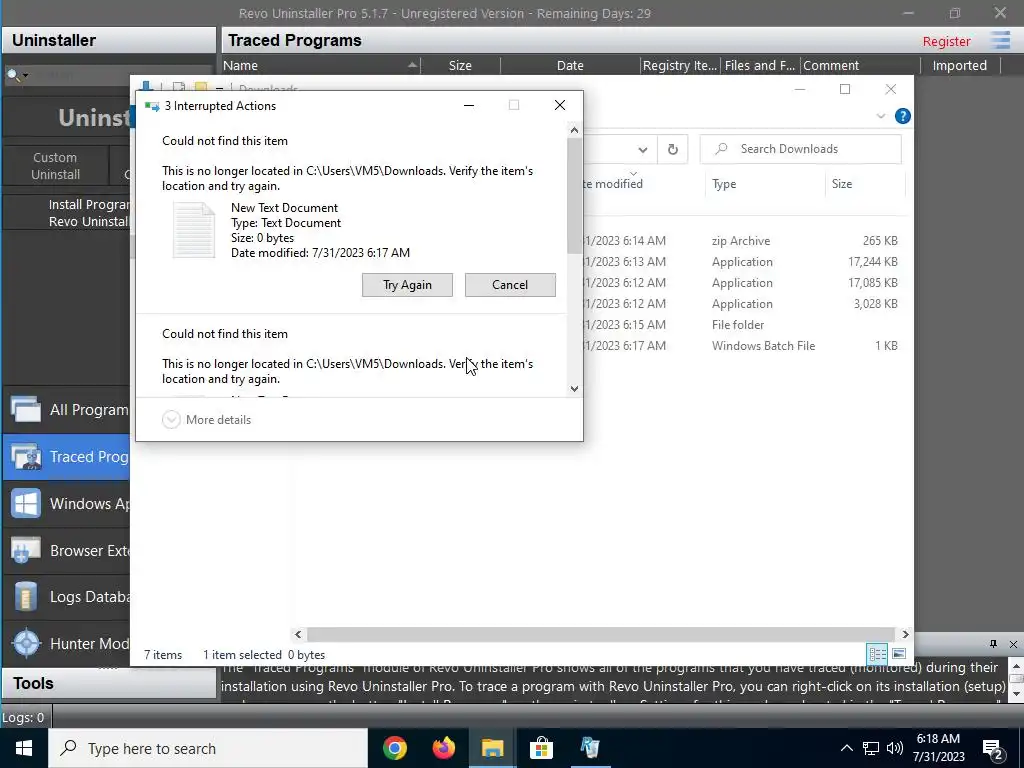Switch to Revo Uninstaller taskbar icon

[x=590, y=748]
